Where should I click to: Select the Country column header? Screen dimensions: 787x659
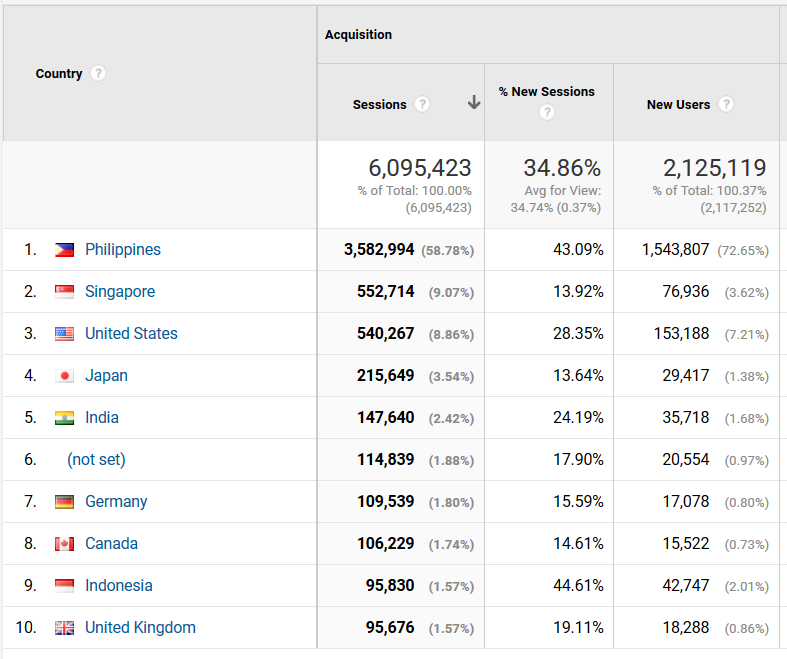tap(59, 73)
